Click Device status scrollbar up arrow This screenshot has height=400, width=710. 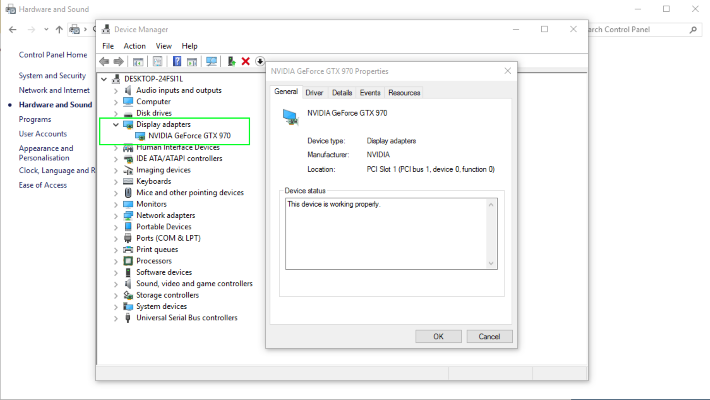[x=491, y=205]
